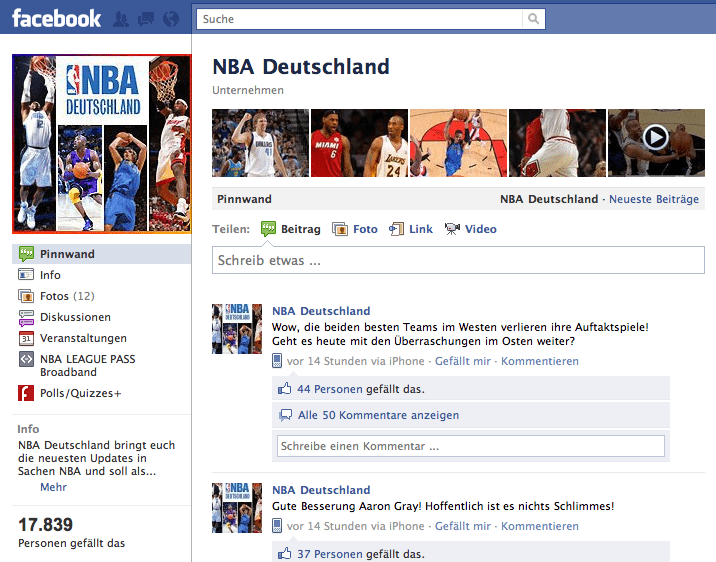Click the Schreibe einen Kommentar field
The height and width of the screenshot is (562, 716).
(x=471, y=446)
